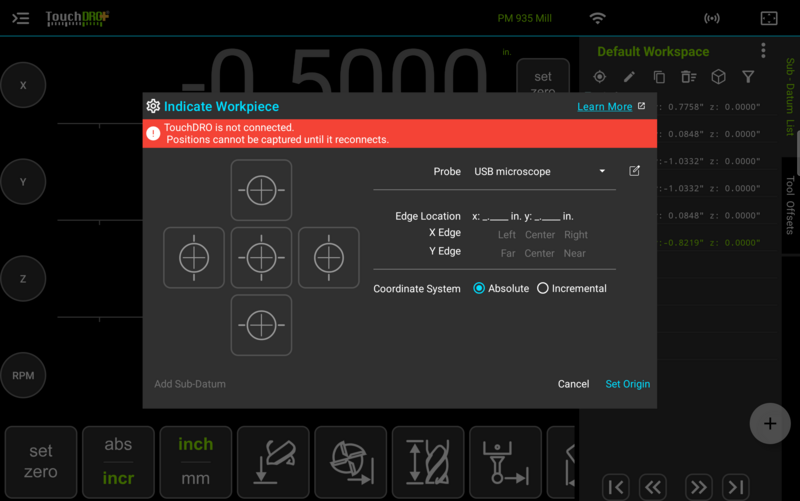Viewport: 800px width, 501px height.
Task: Select the center crosshair button
Action: [x=261, y=258]
